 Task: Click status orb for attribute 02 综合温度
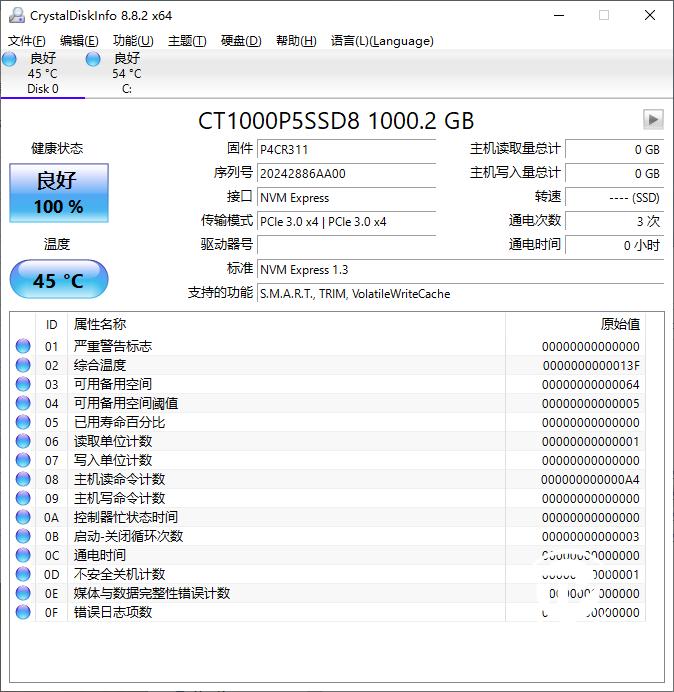point(23,365)
